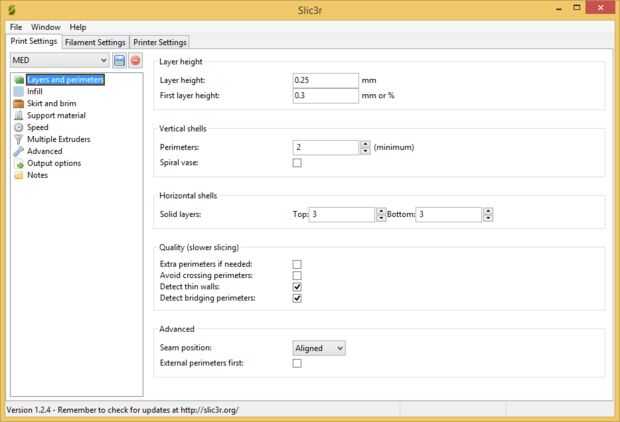
Task: Click the Perimeters value field
Action: (326, 148)
